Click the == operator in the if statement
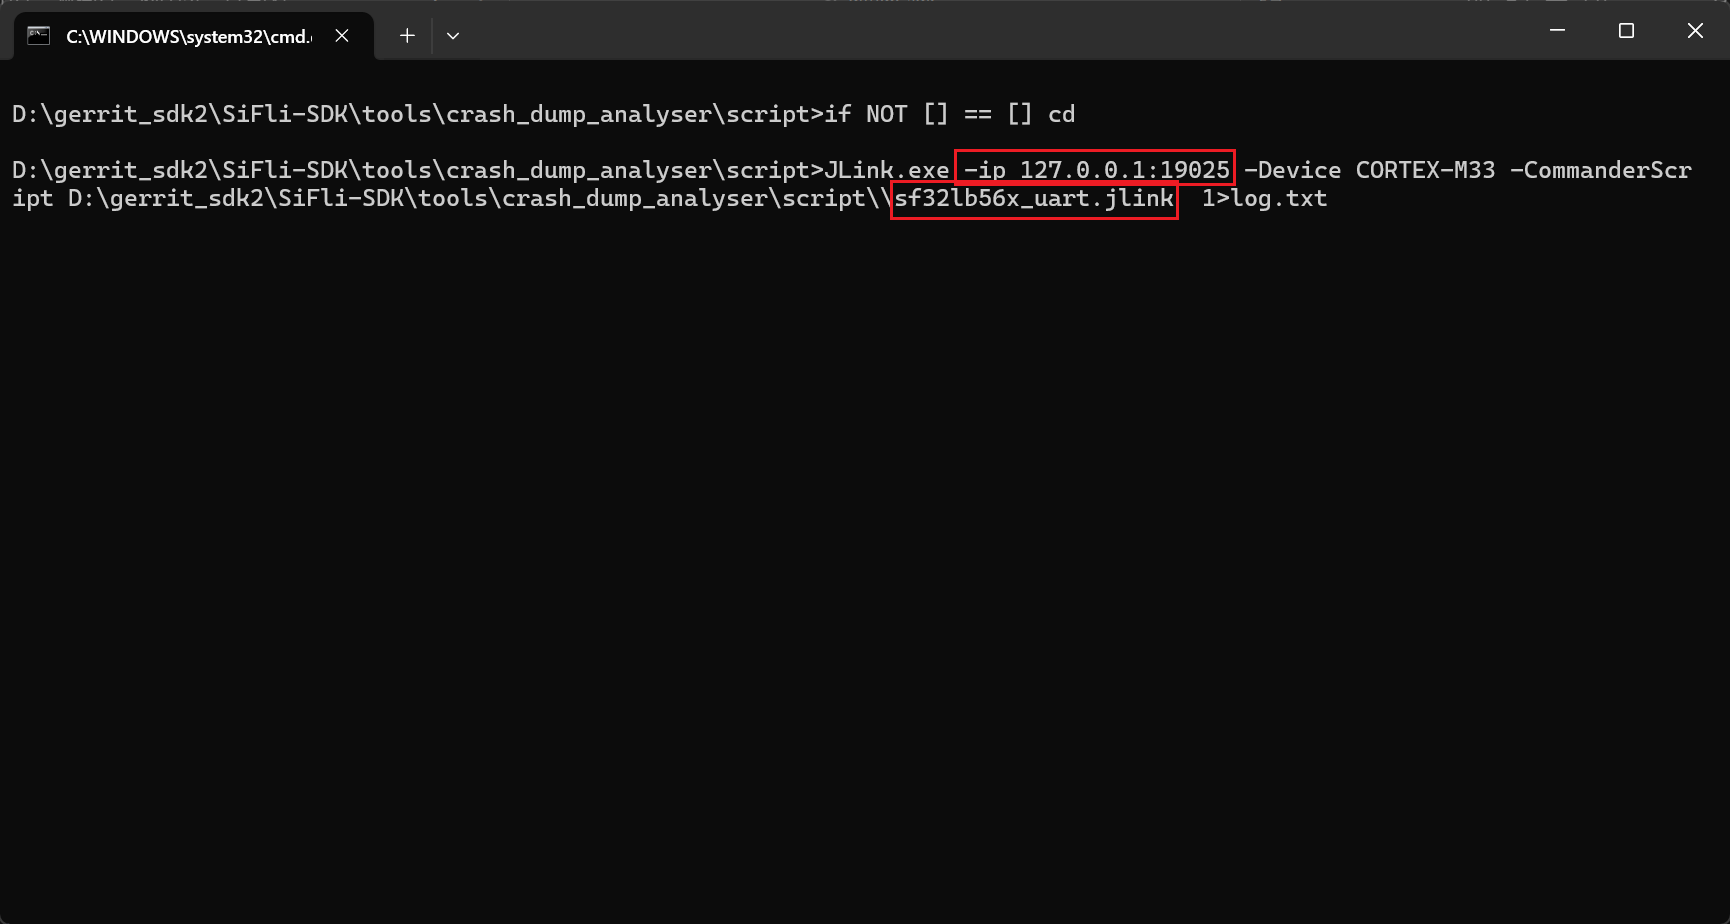 coord(977,114)
